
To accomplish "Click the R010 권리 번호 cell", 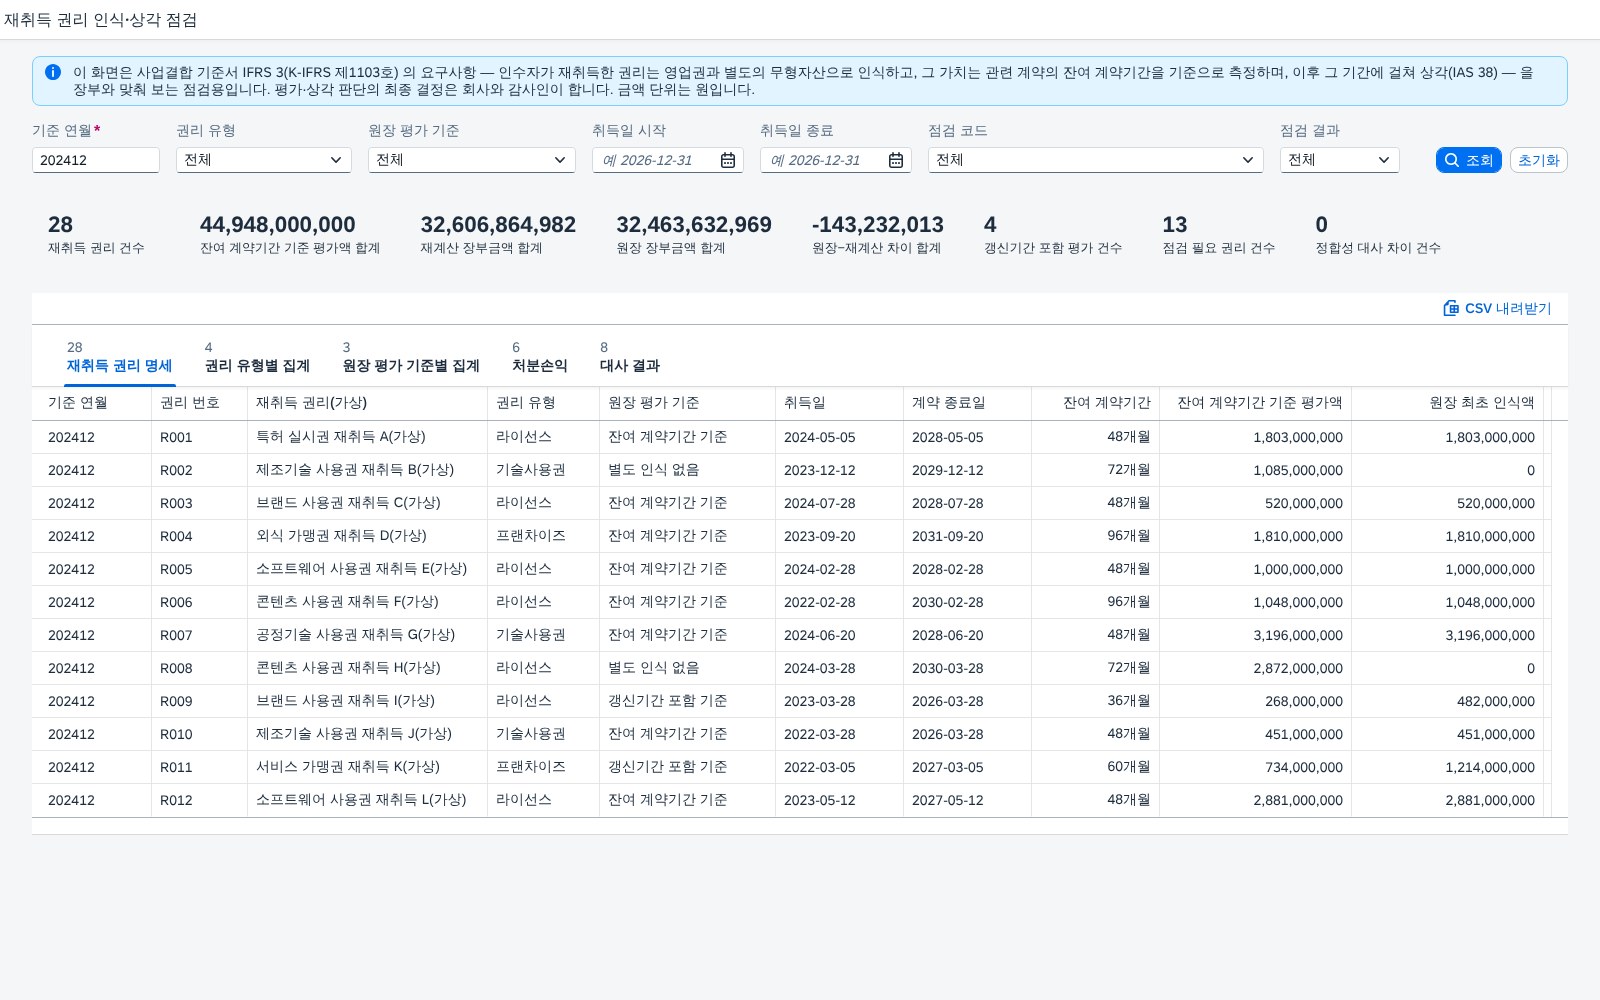I will pyautogui.click(x=199, y=734).
